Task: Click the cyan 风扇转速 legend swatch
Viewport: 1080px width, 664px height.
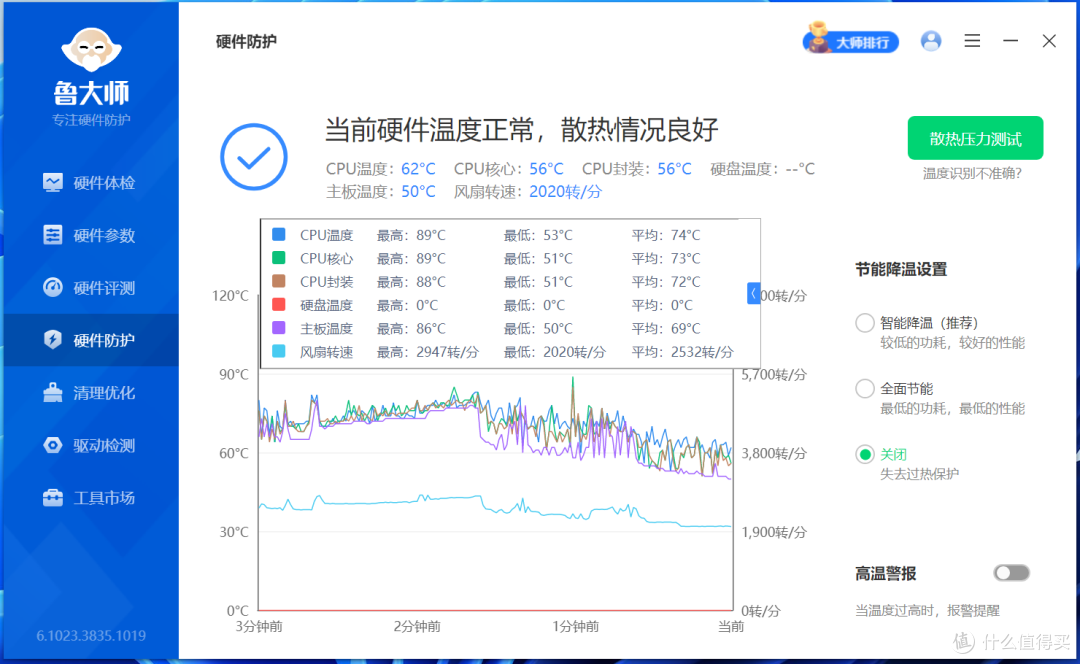Action: tap(279, 351)
